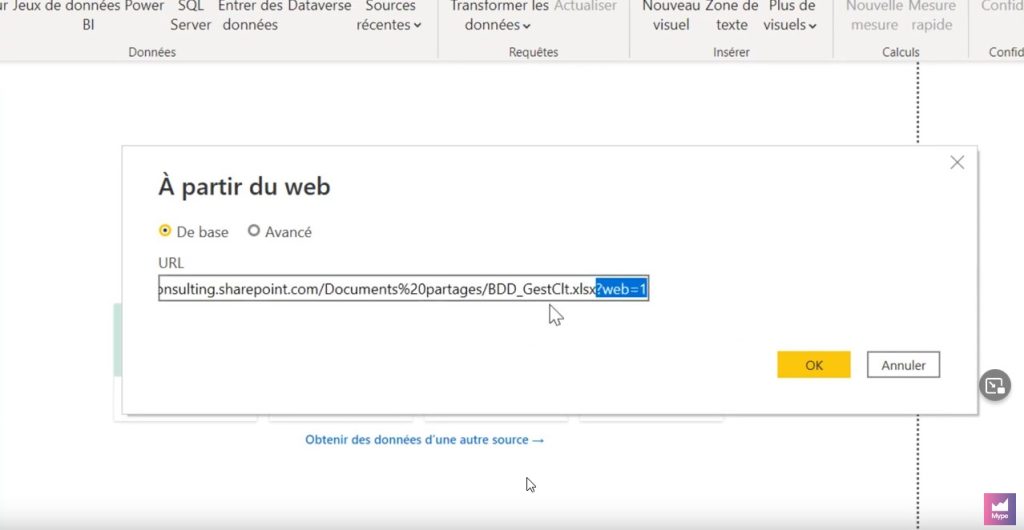Viewport: 1024px width, 530px height.
Task: Click the floating picture-in-picture round icon
Action: point(995,385)
